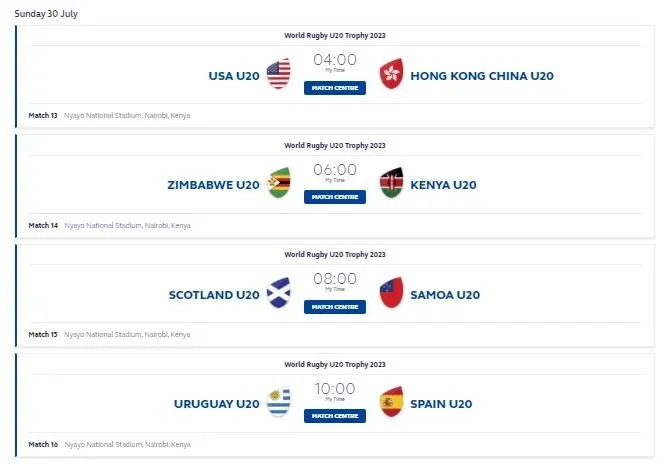Click the 04:00 kickoff time
The height and width of the screenshot is (464, 661).
coord(335,60)
